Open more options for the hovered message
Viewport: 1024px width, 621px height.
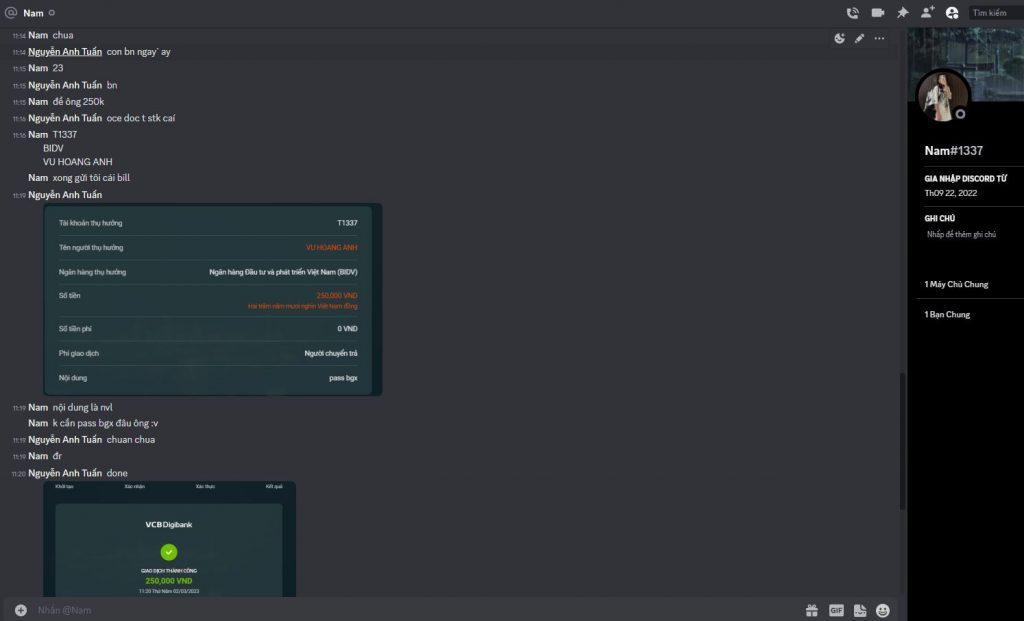879,39
